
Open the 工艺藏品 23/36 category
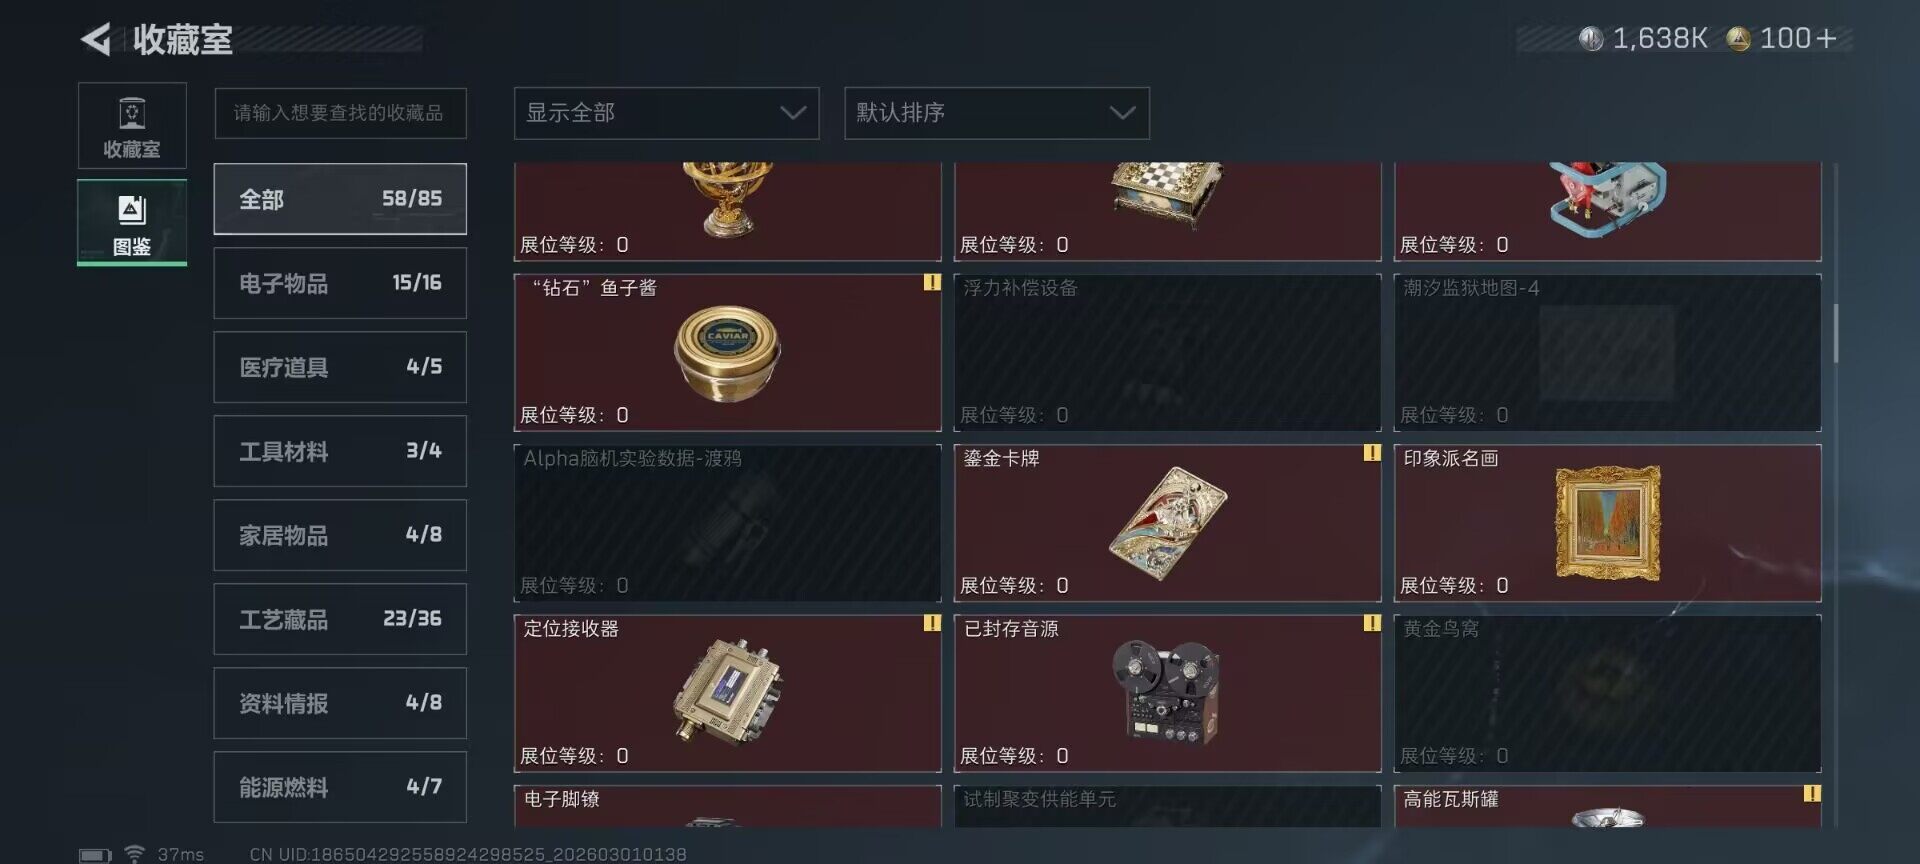tap(340, 619)
